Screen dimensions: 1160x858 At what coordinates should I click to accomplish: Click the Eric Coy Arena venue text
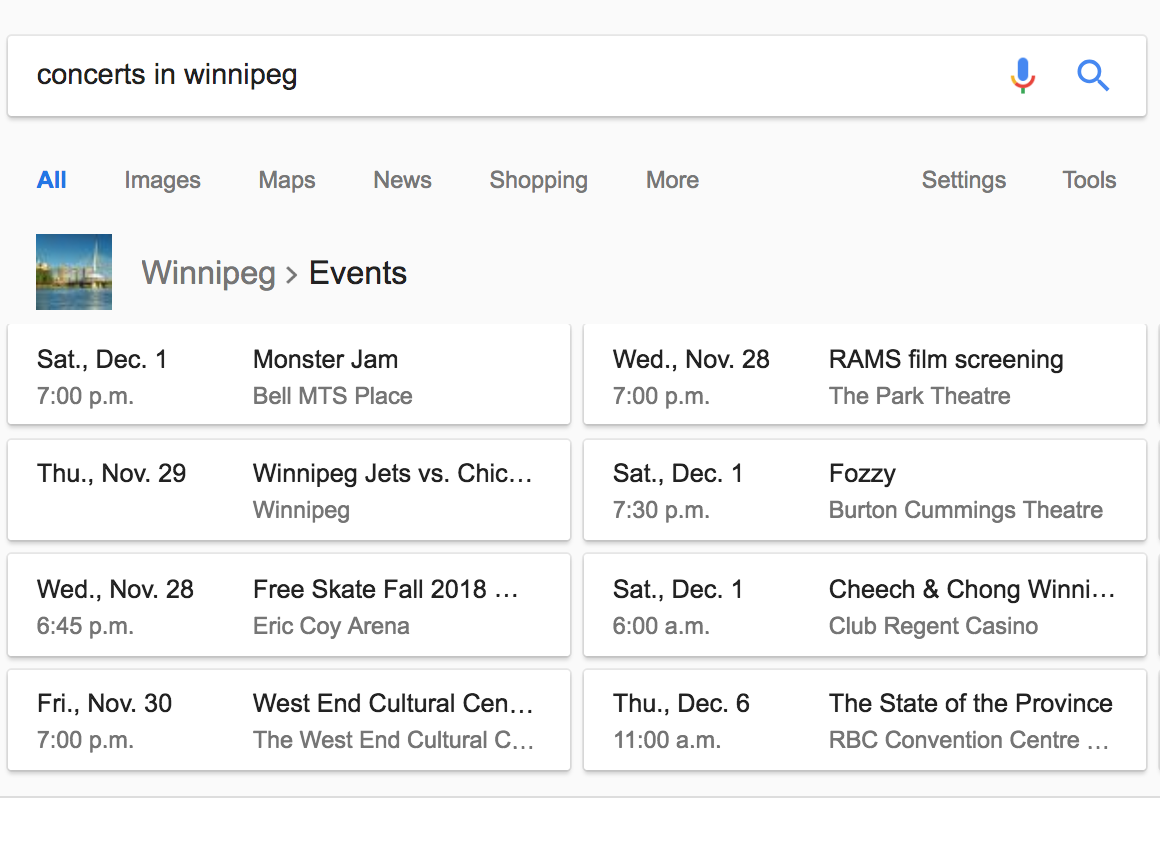pos(331,626)
